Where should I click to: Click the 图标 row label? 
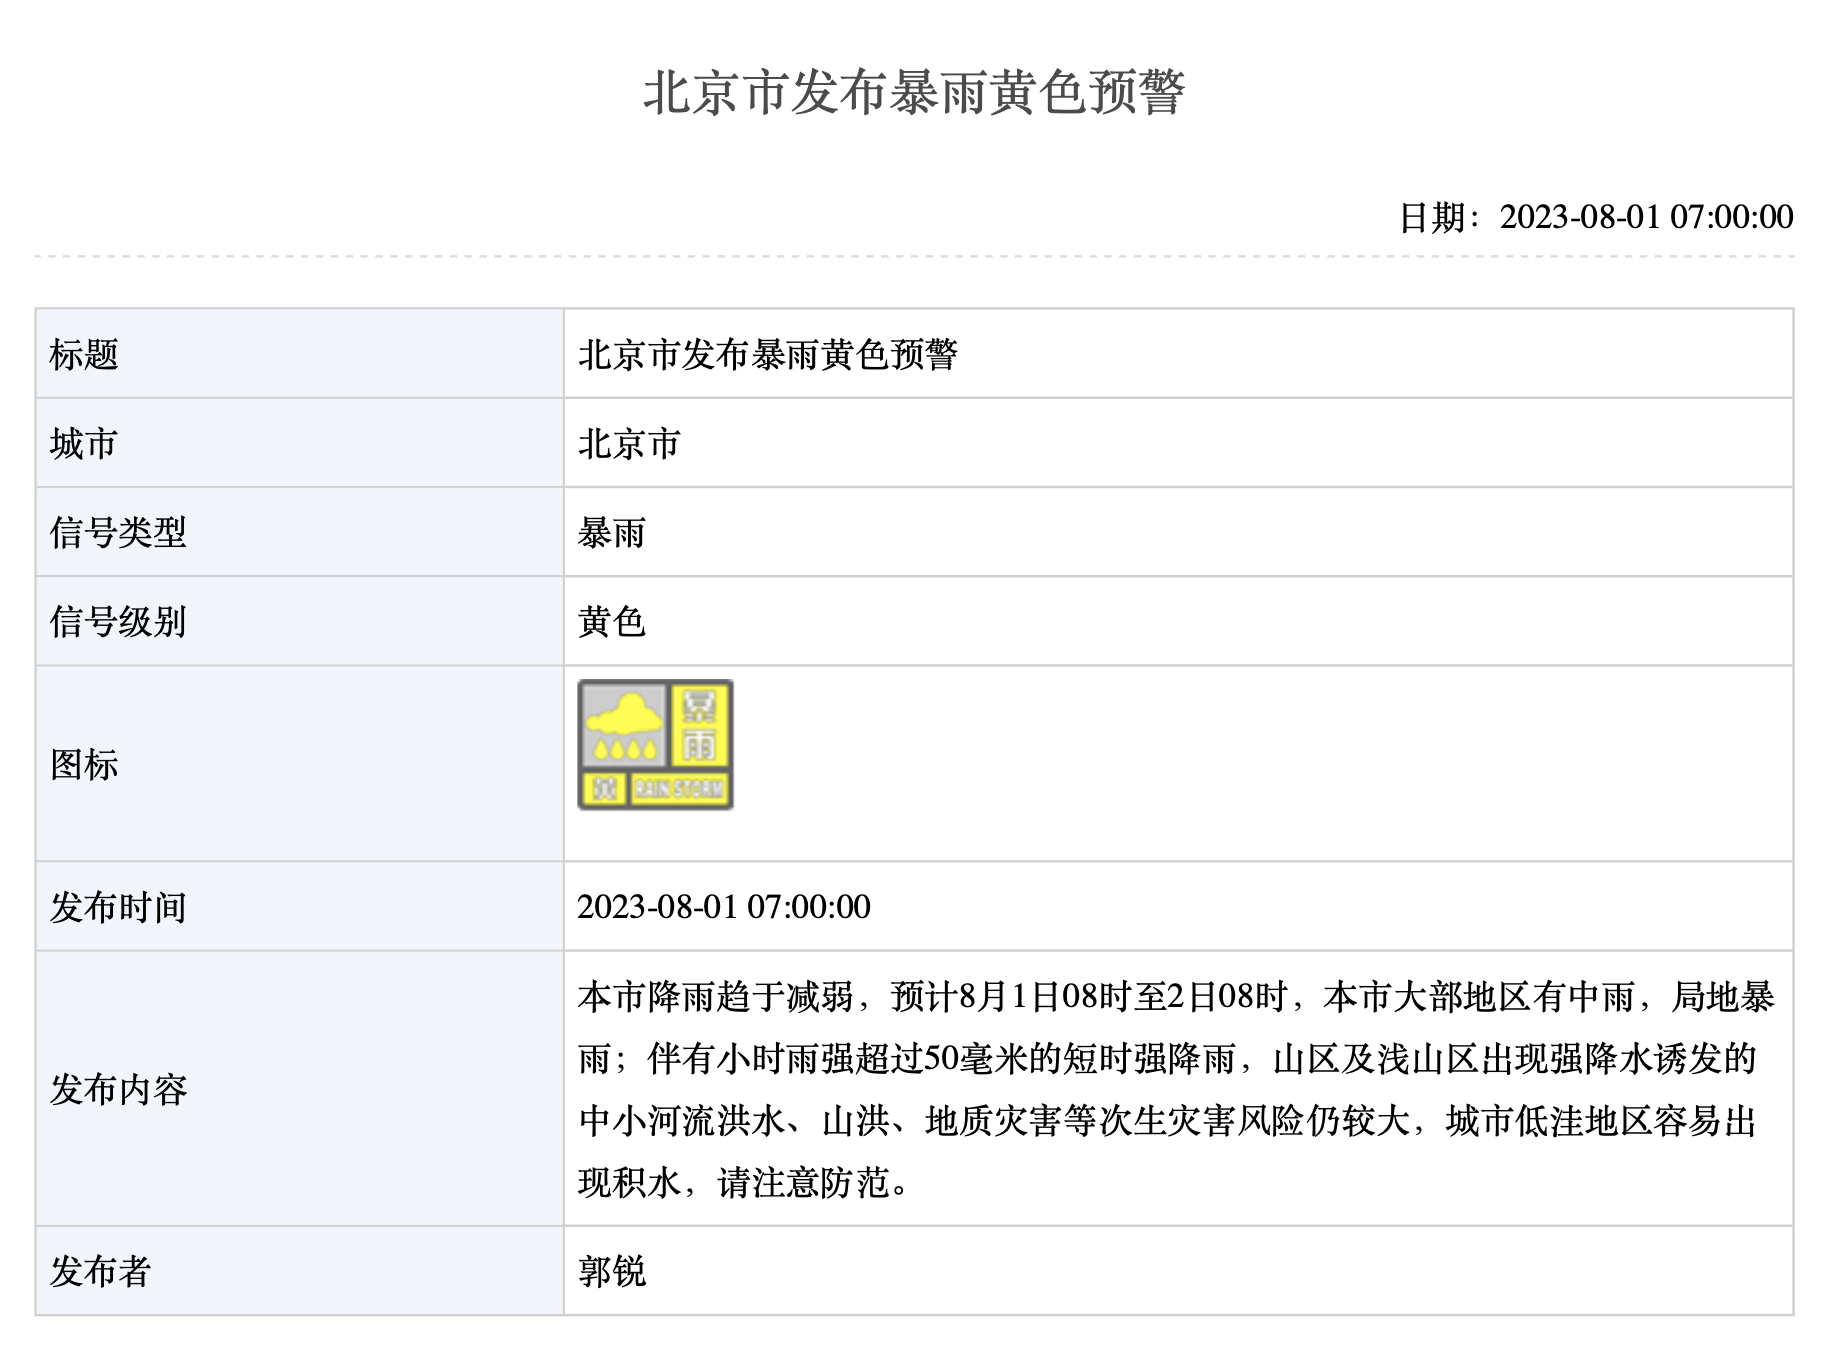point(84,765)
